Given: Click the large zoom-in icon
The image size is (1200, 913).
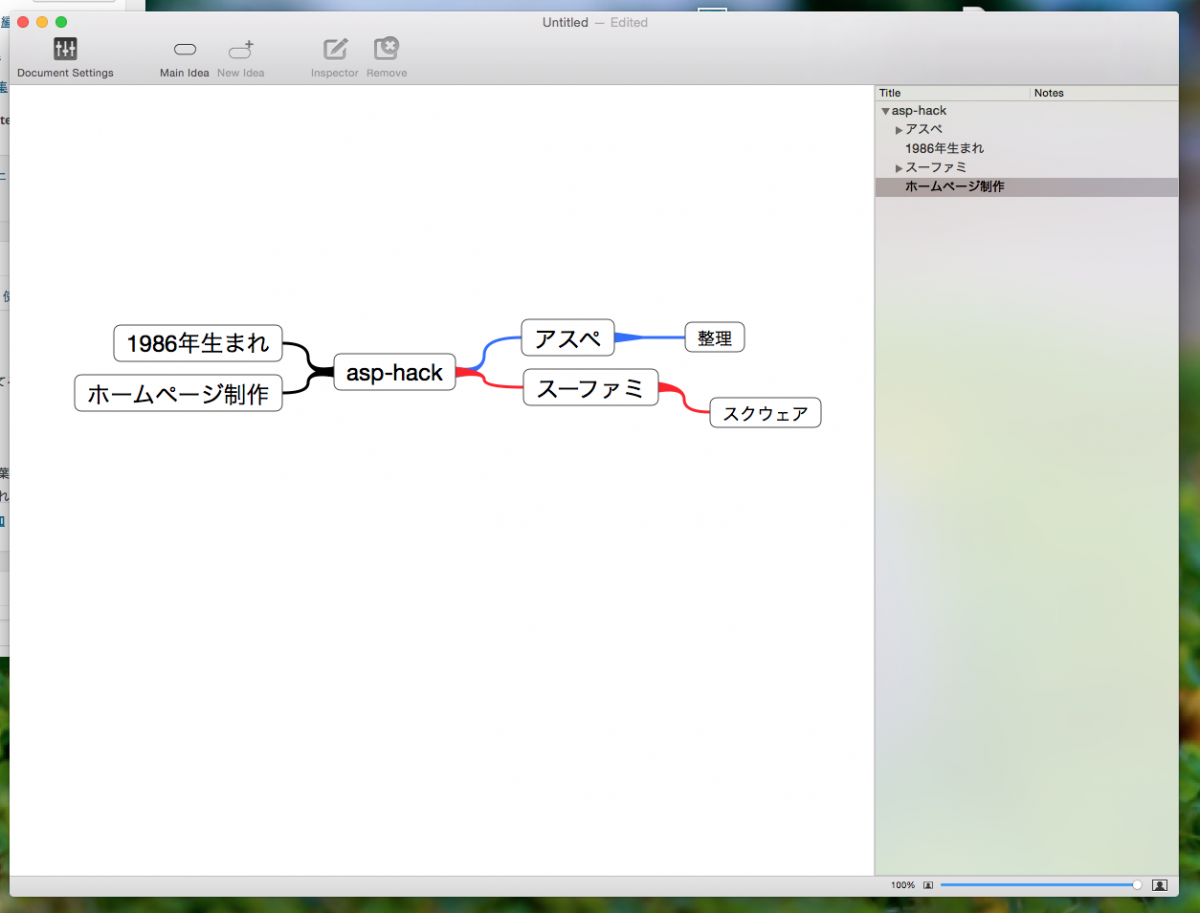Looking at the screenshot, I should pos(1159,885).
